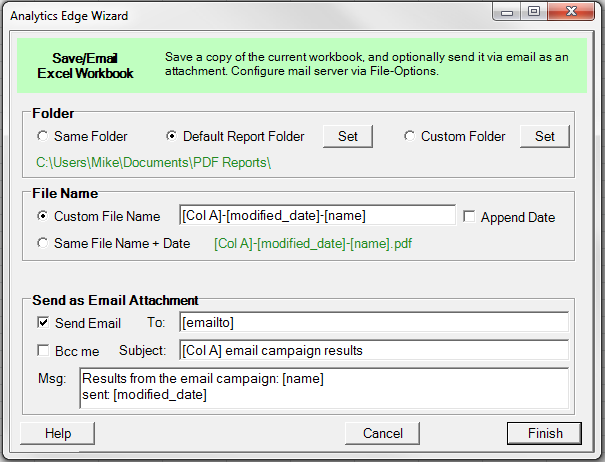Tick the Bcc me checkbox
Image resolution: width=605 pixels, height=462 pixels.
(42, 351)
